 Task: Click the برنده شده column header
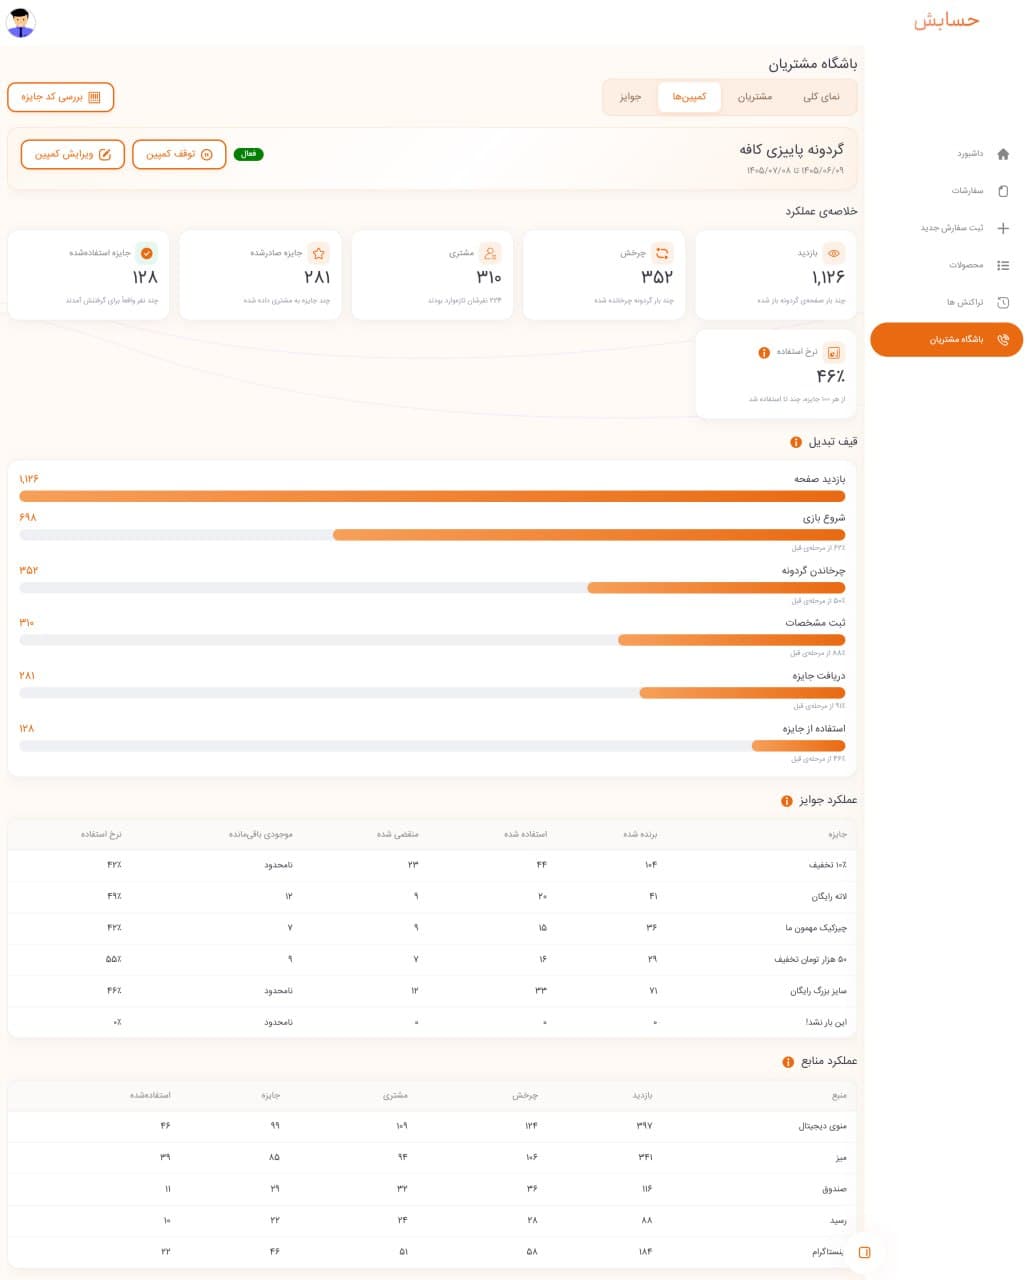640,834
